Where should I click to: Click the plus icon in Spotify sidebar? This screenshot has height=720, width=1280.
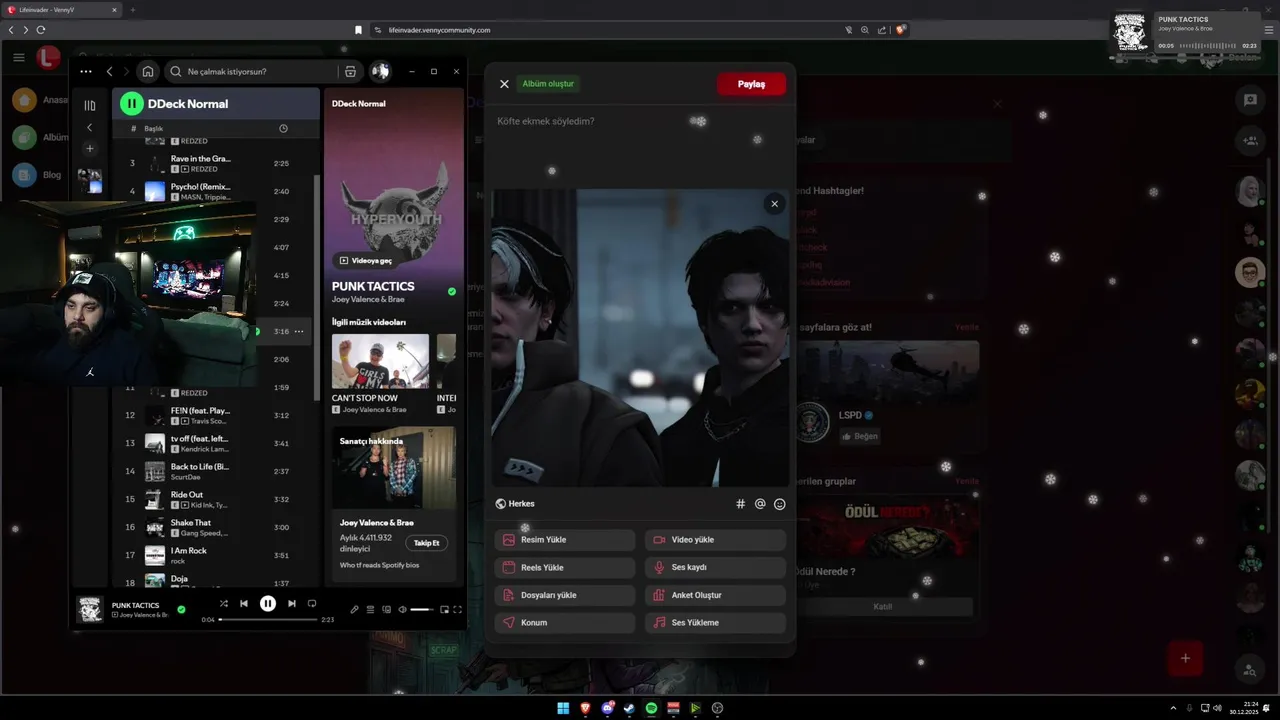89,148
